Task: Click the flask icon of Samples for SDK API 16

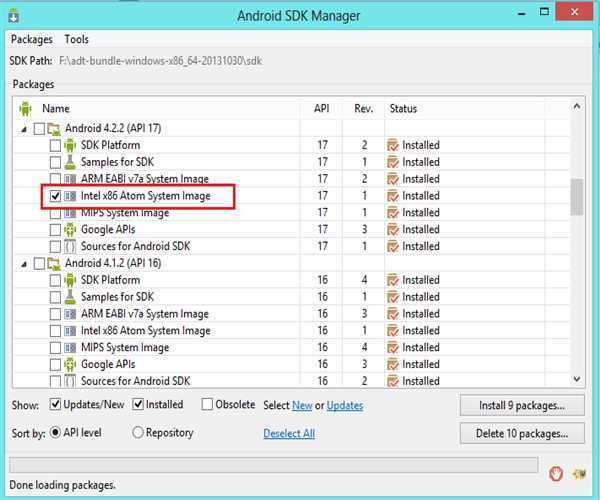Action: coord(70,297)
